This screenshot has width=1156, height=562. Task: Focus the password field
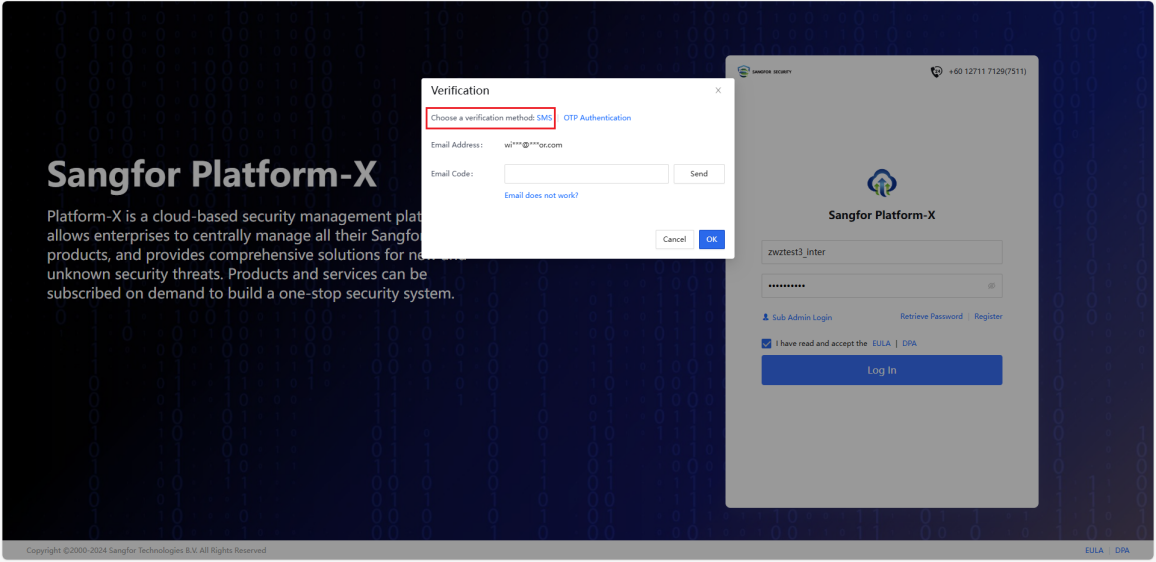pyautogui.click(x=882, y=286)
